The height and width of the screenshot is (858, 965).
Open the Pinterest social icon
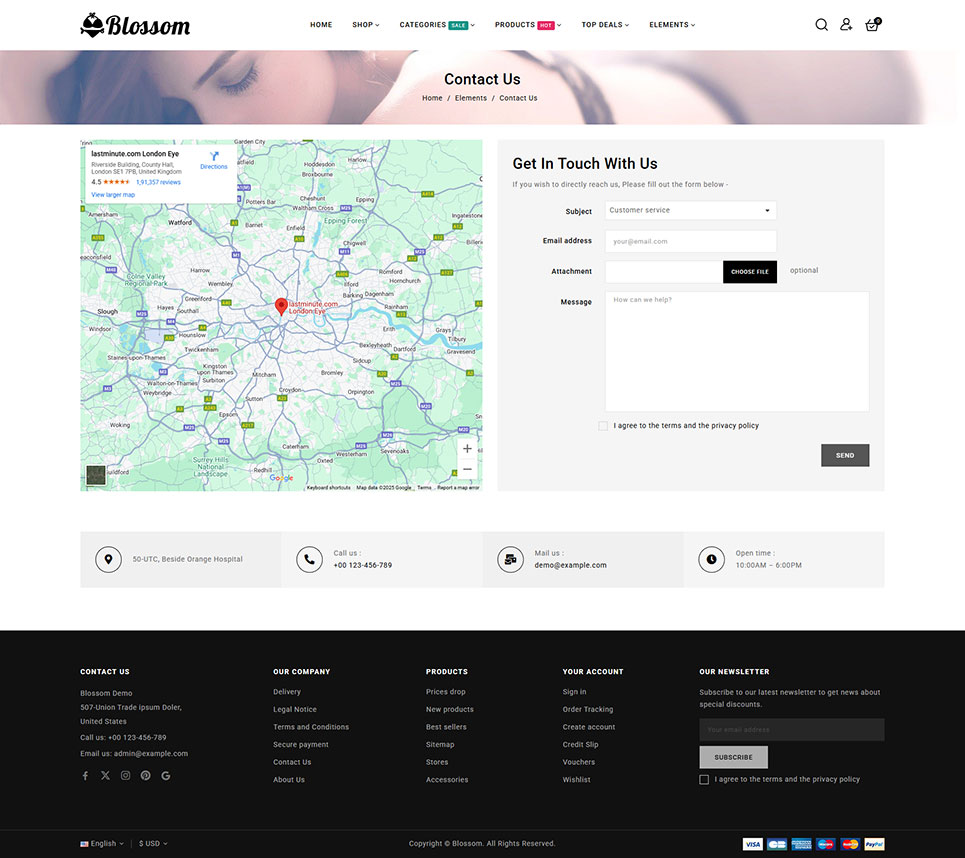pos(145,775)
